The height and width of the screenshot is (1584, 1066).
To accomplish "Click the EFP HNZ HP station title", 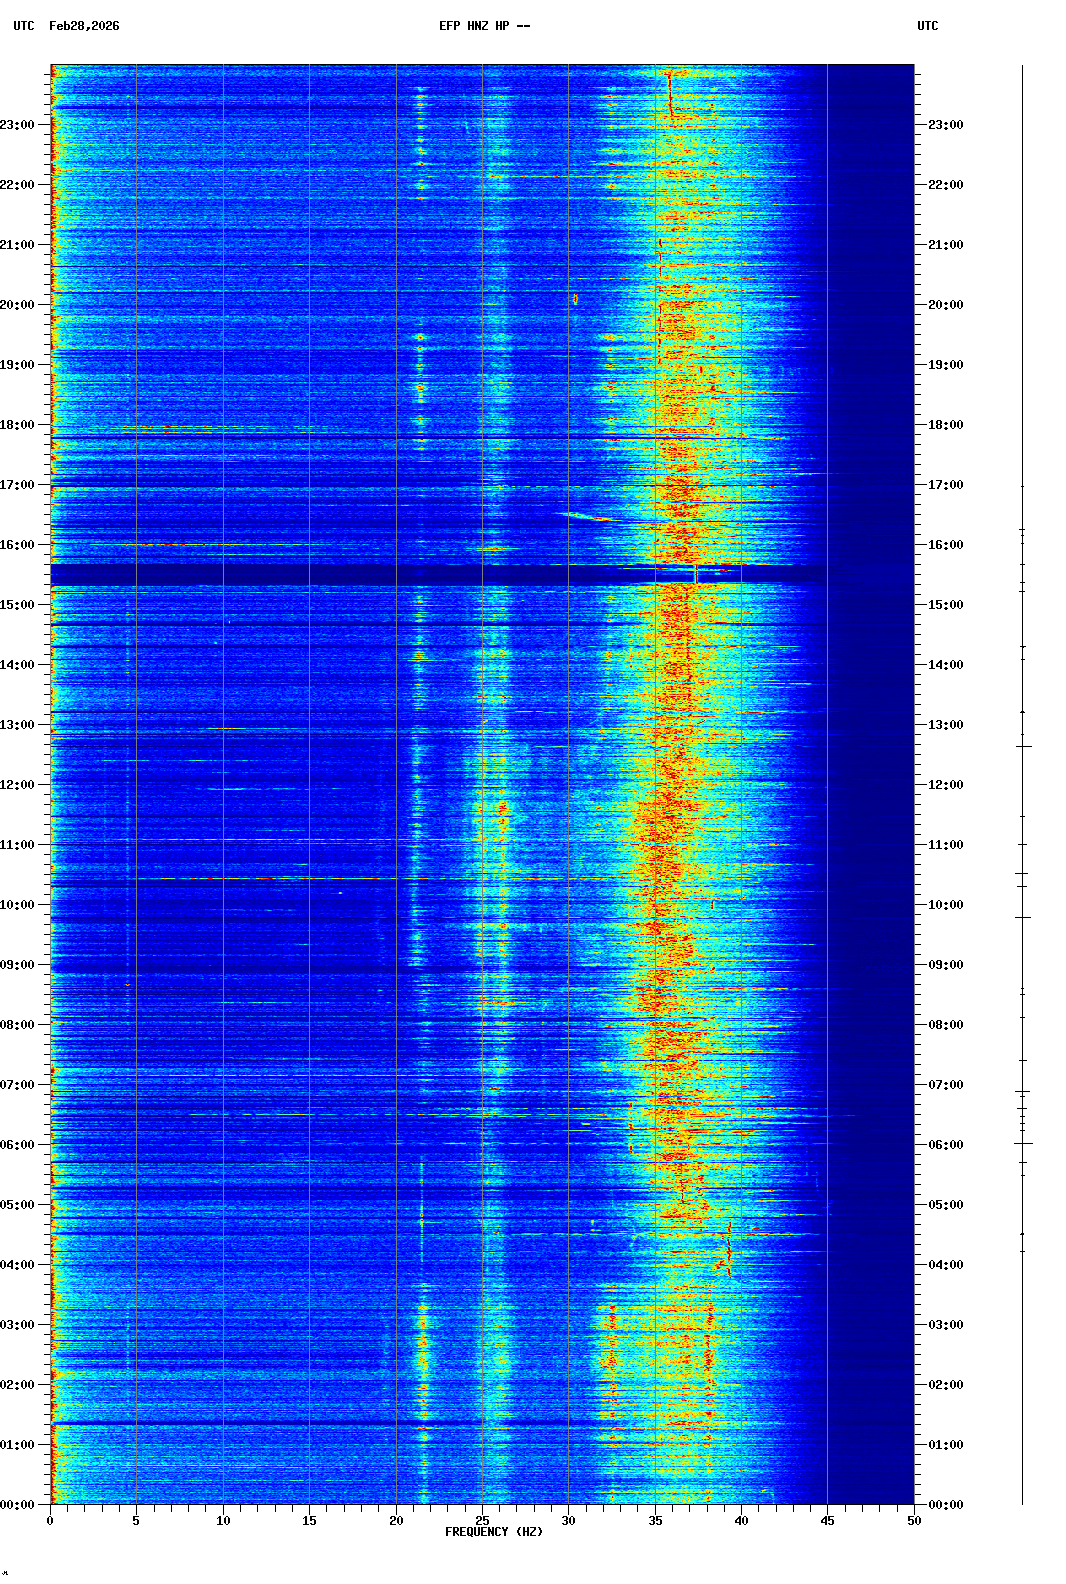I will coord(484,26).
